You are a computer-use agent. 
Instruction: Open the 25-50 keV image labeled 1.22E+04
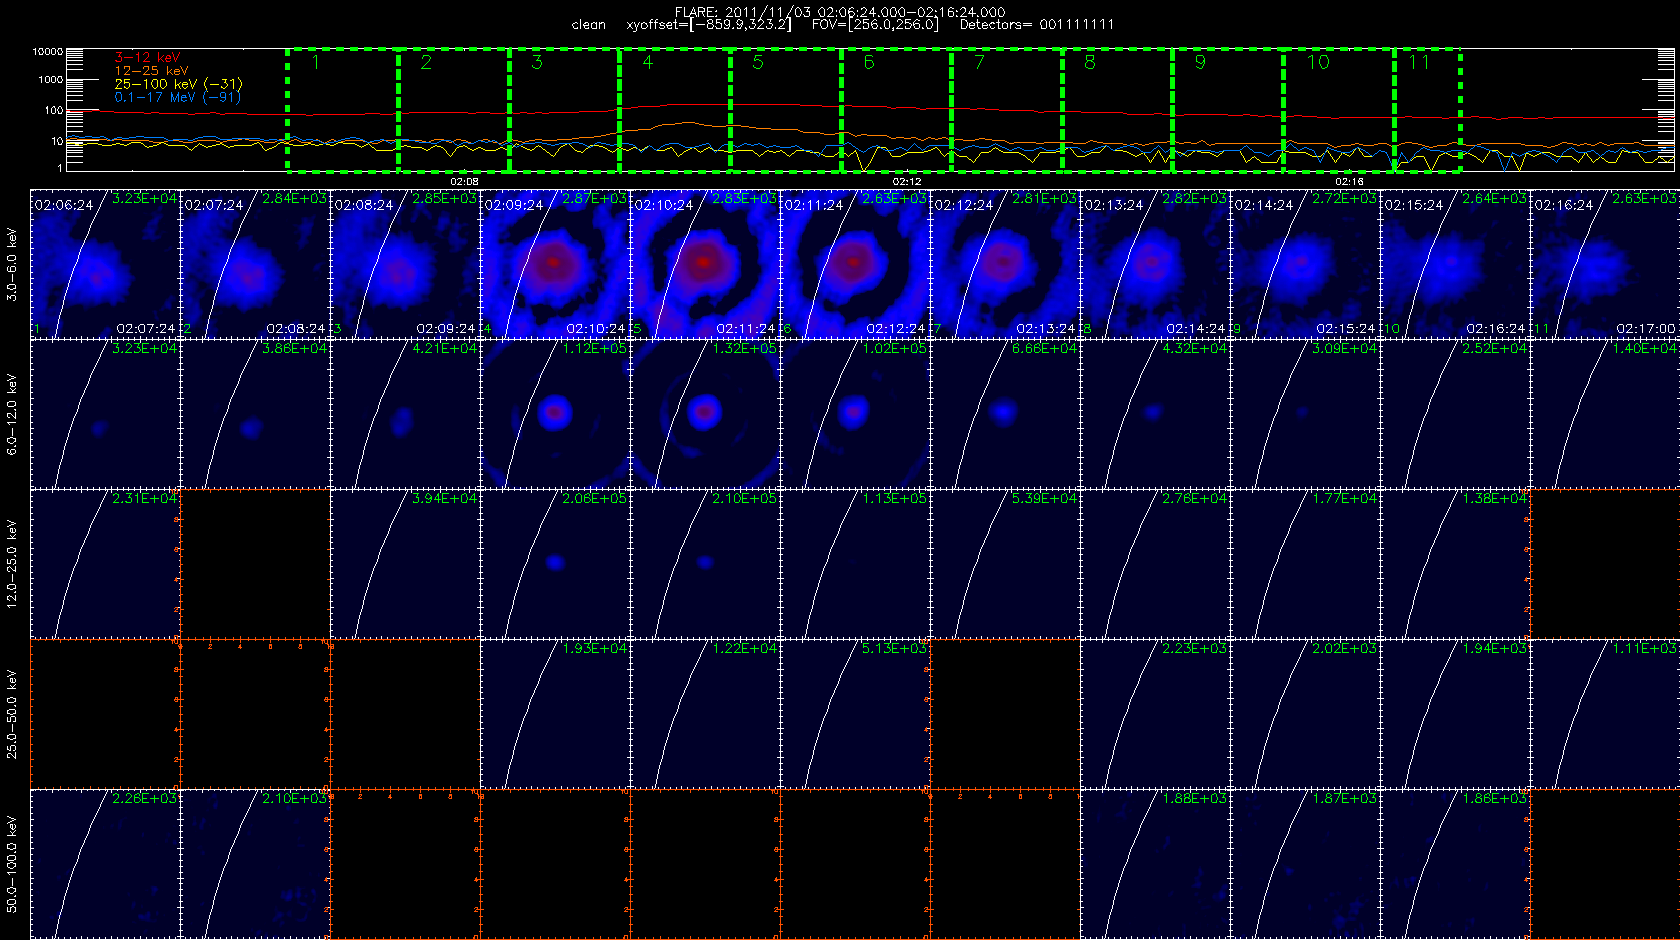pos(705,713)
